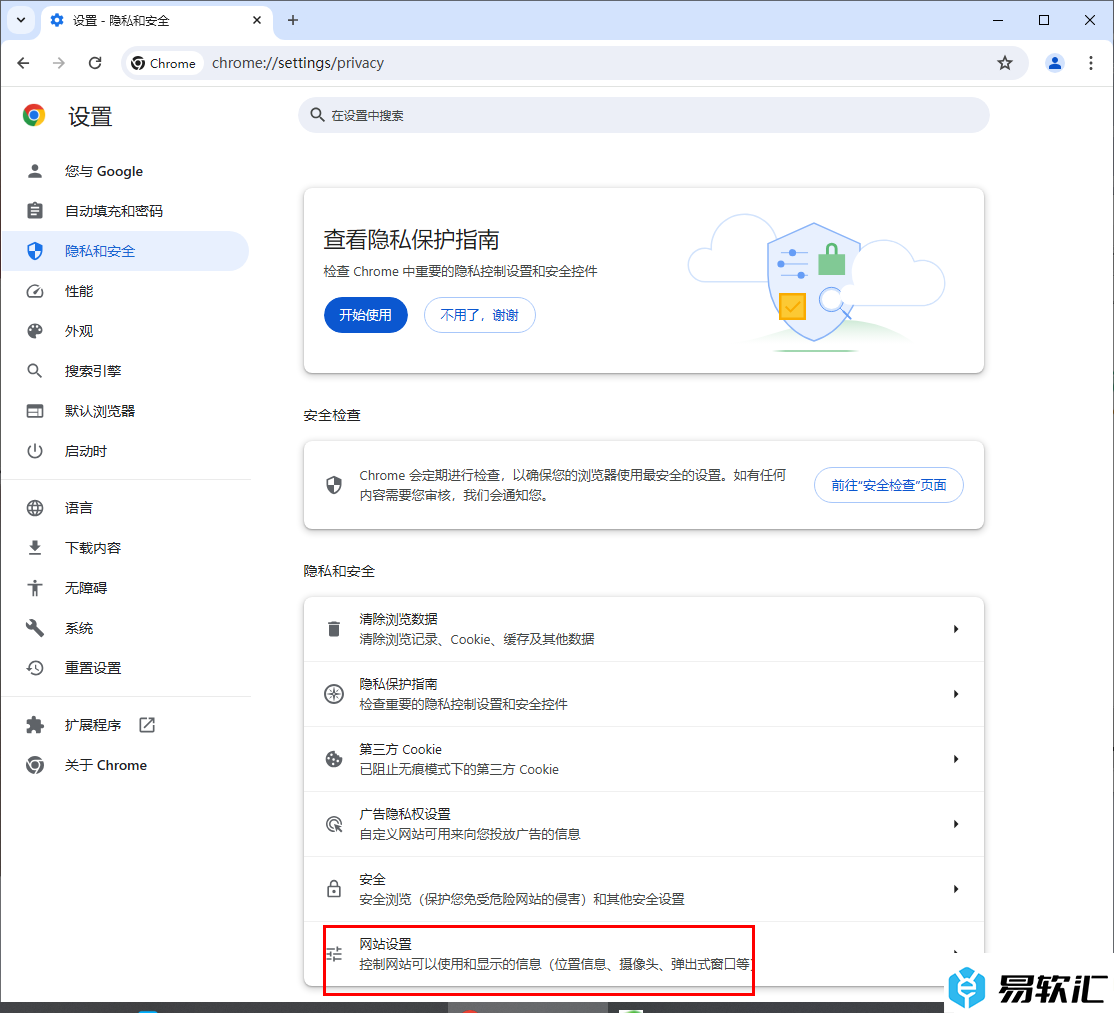Open Chrome's three-dot menu
The width and height of the screenshot is (1114, 1013).
(x=1091, y=63)
